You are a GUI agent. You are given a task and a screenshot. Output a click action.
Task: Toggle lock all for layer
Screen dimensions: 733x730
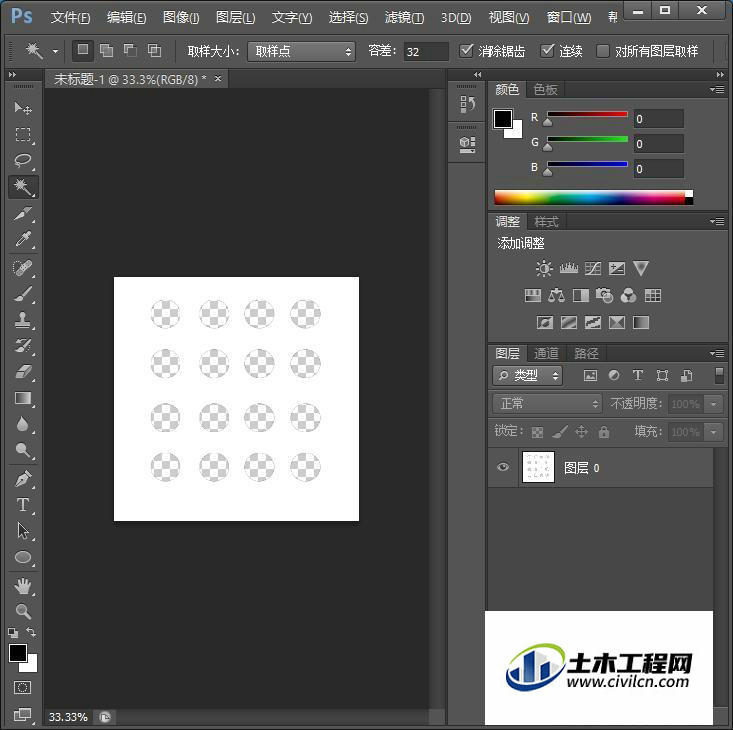coord(604,431)
